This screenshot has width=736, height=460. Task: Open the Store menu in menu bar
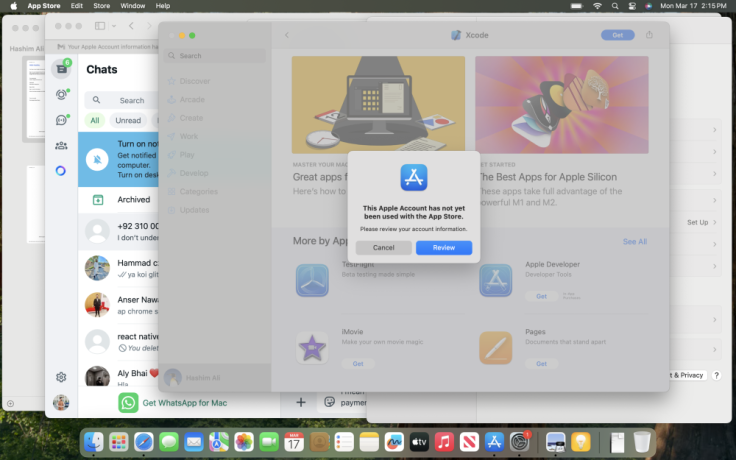pos(101,6)
